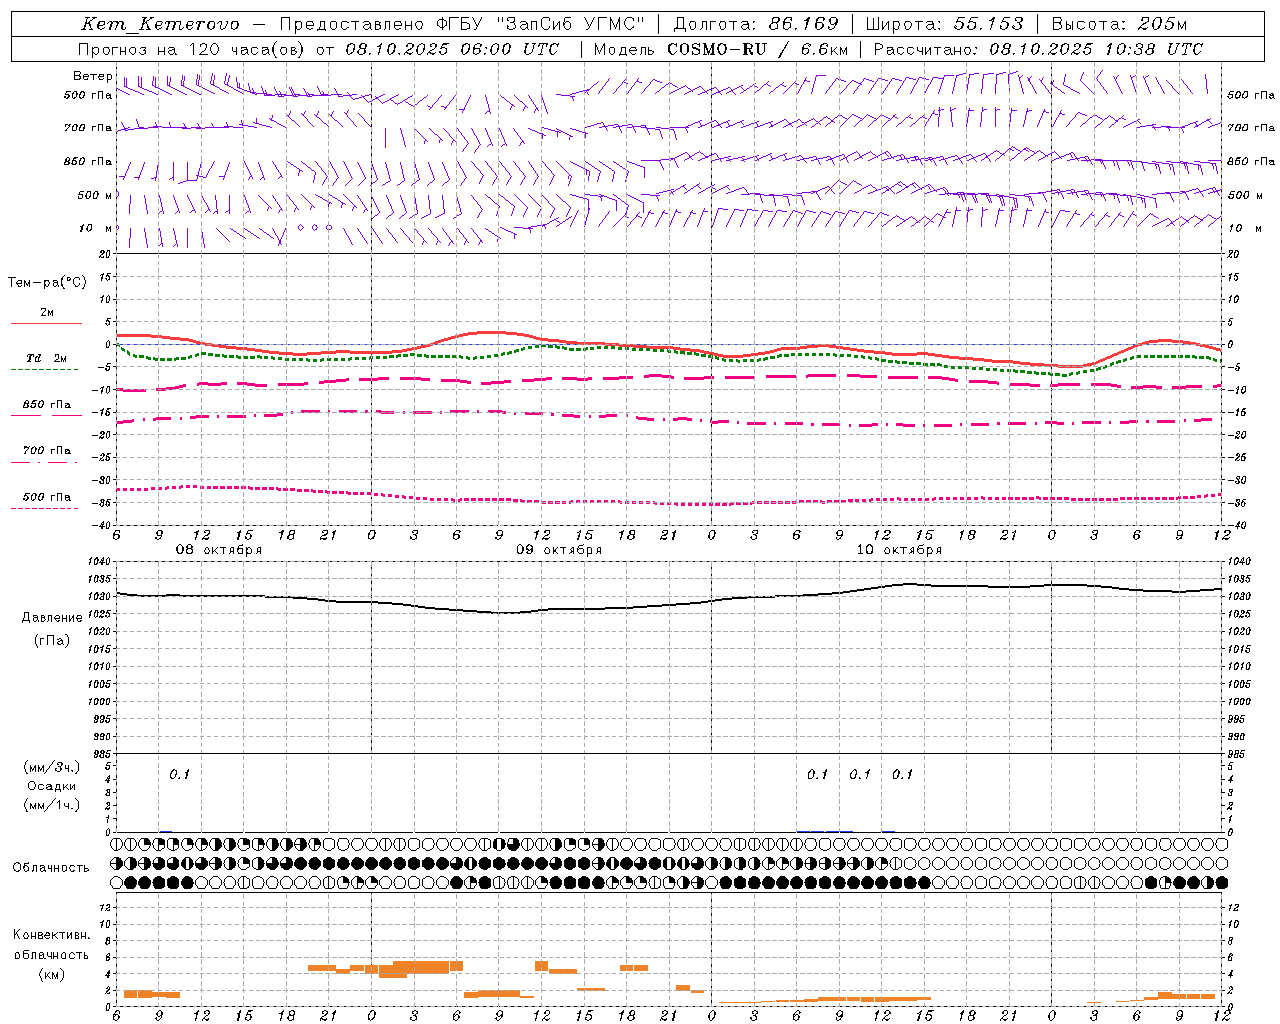Screen dimensions: 1280x1024
Task: Click the Рассчитано: 08.10.2025 10:38 UTC text
Action: click(x=1038, y=49)
